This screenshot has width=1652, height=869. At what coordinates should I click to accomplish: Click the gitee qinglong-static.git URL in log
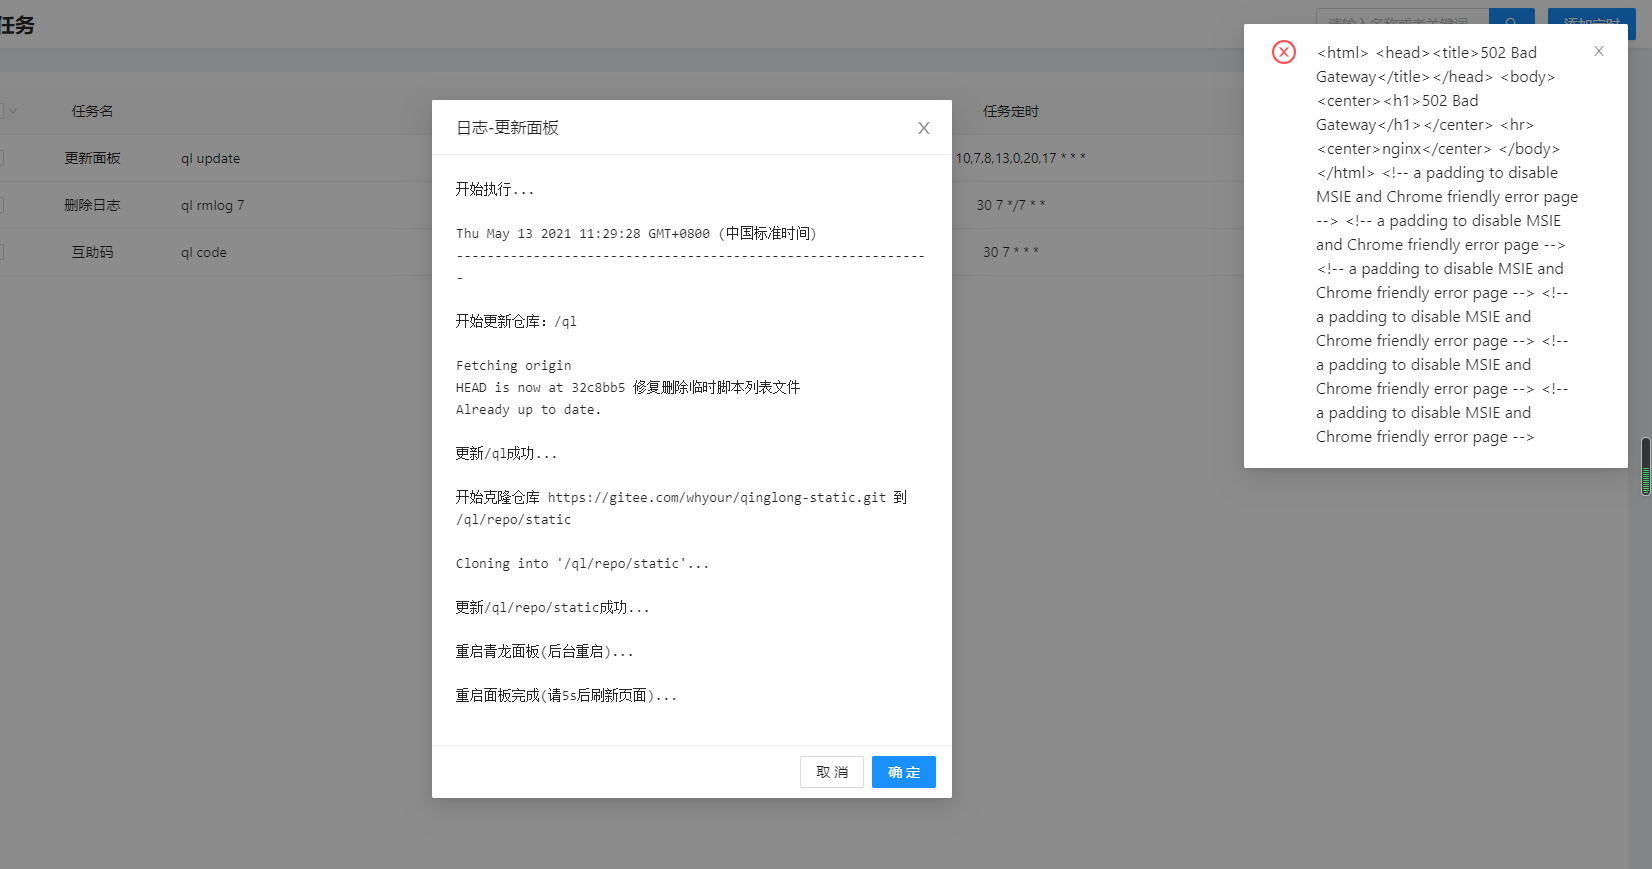coord(717,497)
